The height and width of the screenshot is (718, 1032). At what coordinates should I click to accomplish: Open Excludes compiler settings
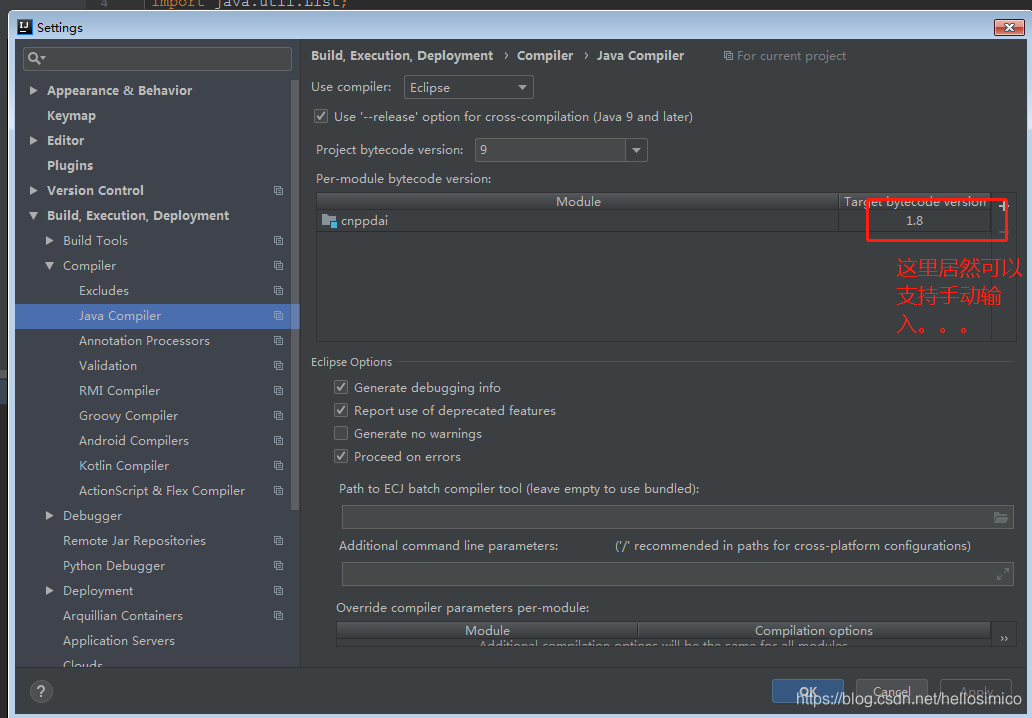[x=103, y=291]
